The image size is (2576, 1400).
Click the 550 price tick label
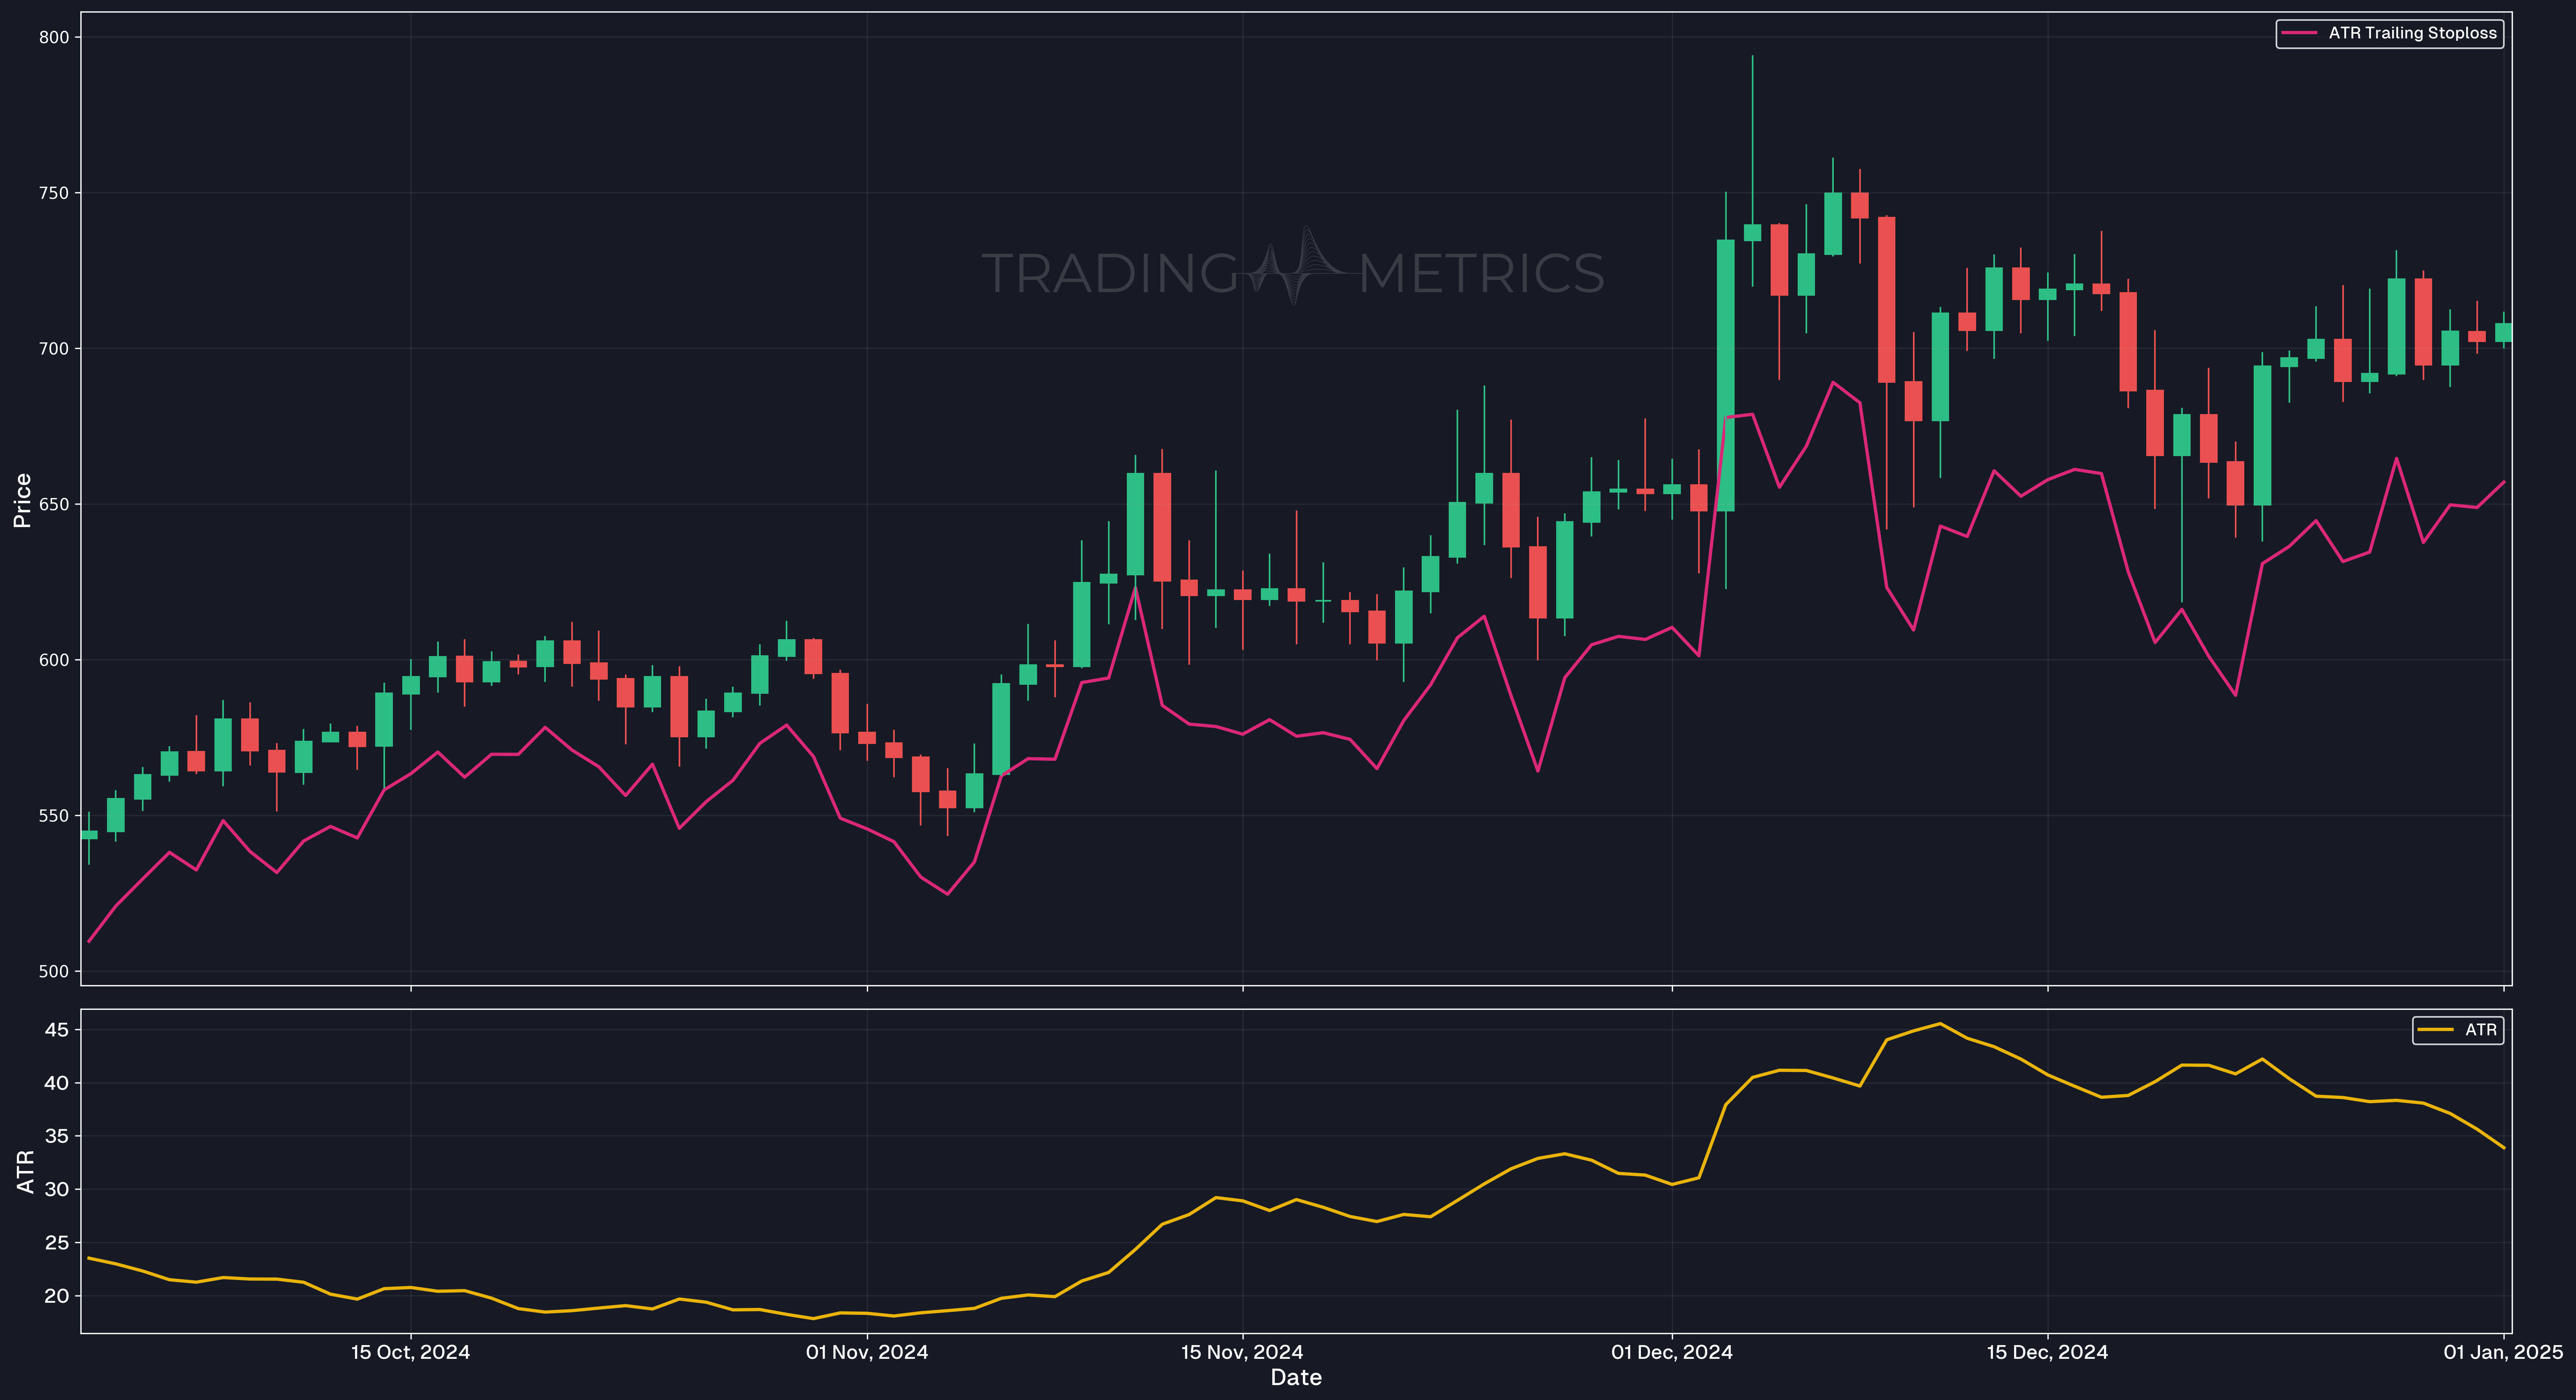(x=54, y=816)
